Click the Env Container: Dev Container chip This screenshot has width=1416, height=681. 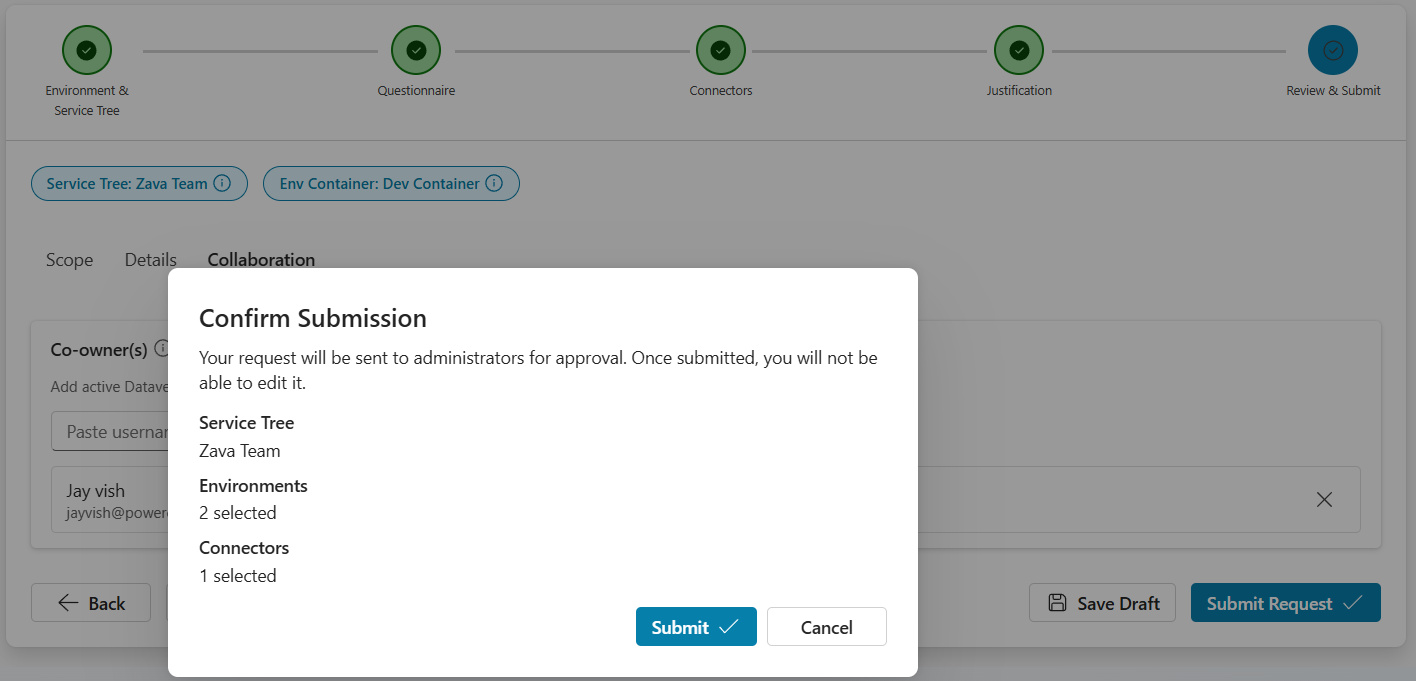point(391,184)
